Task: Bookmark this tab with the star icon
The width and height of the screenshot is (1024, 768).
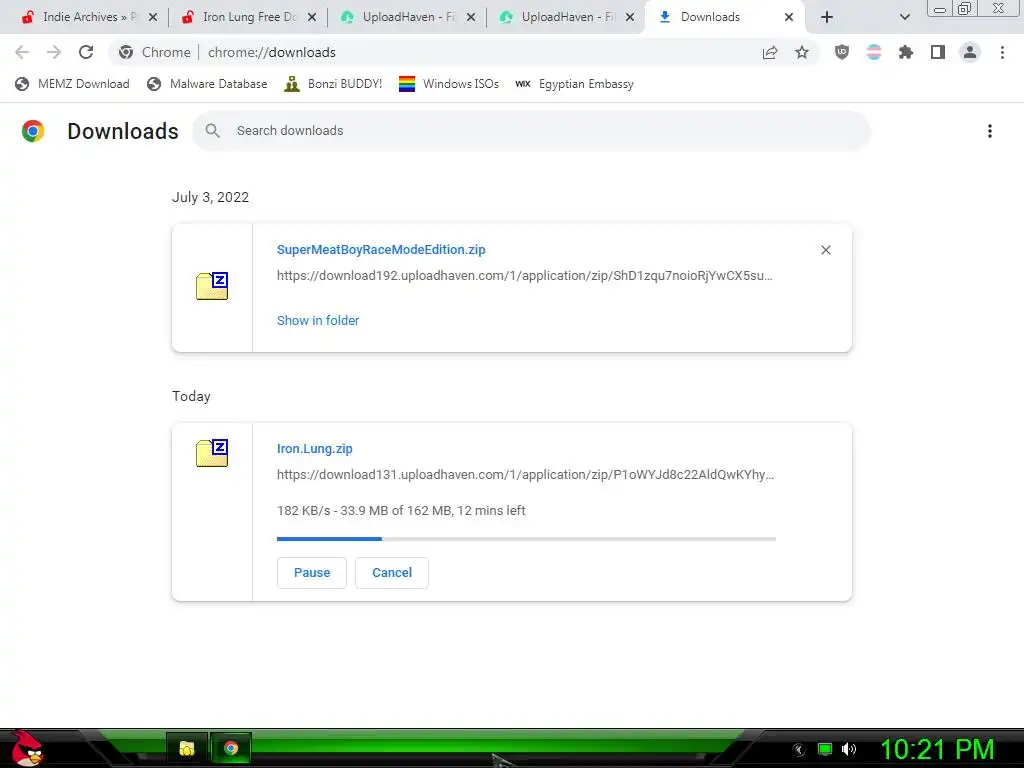Action: tap(802, 52)
